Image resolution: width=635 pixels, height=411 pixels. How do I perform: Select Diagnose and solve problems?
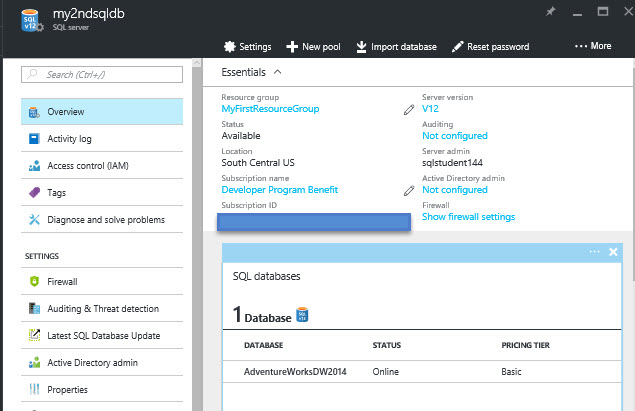pyautogui.click(x=105, y=220)
